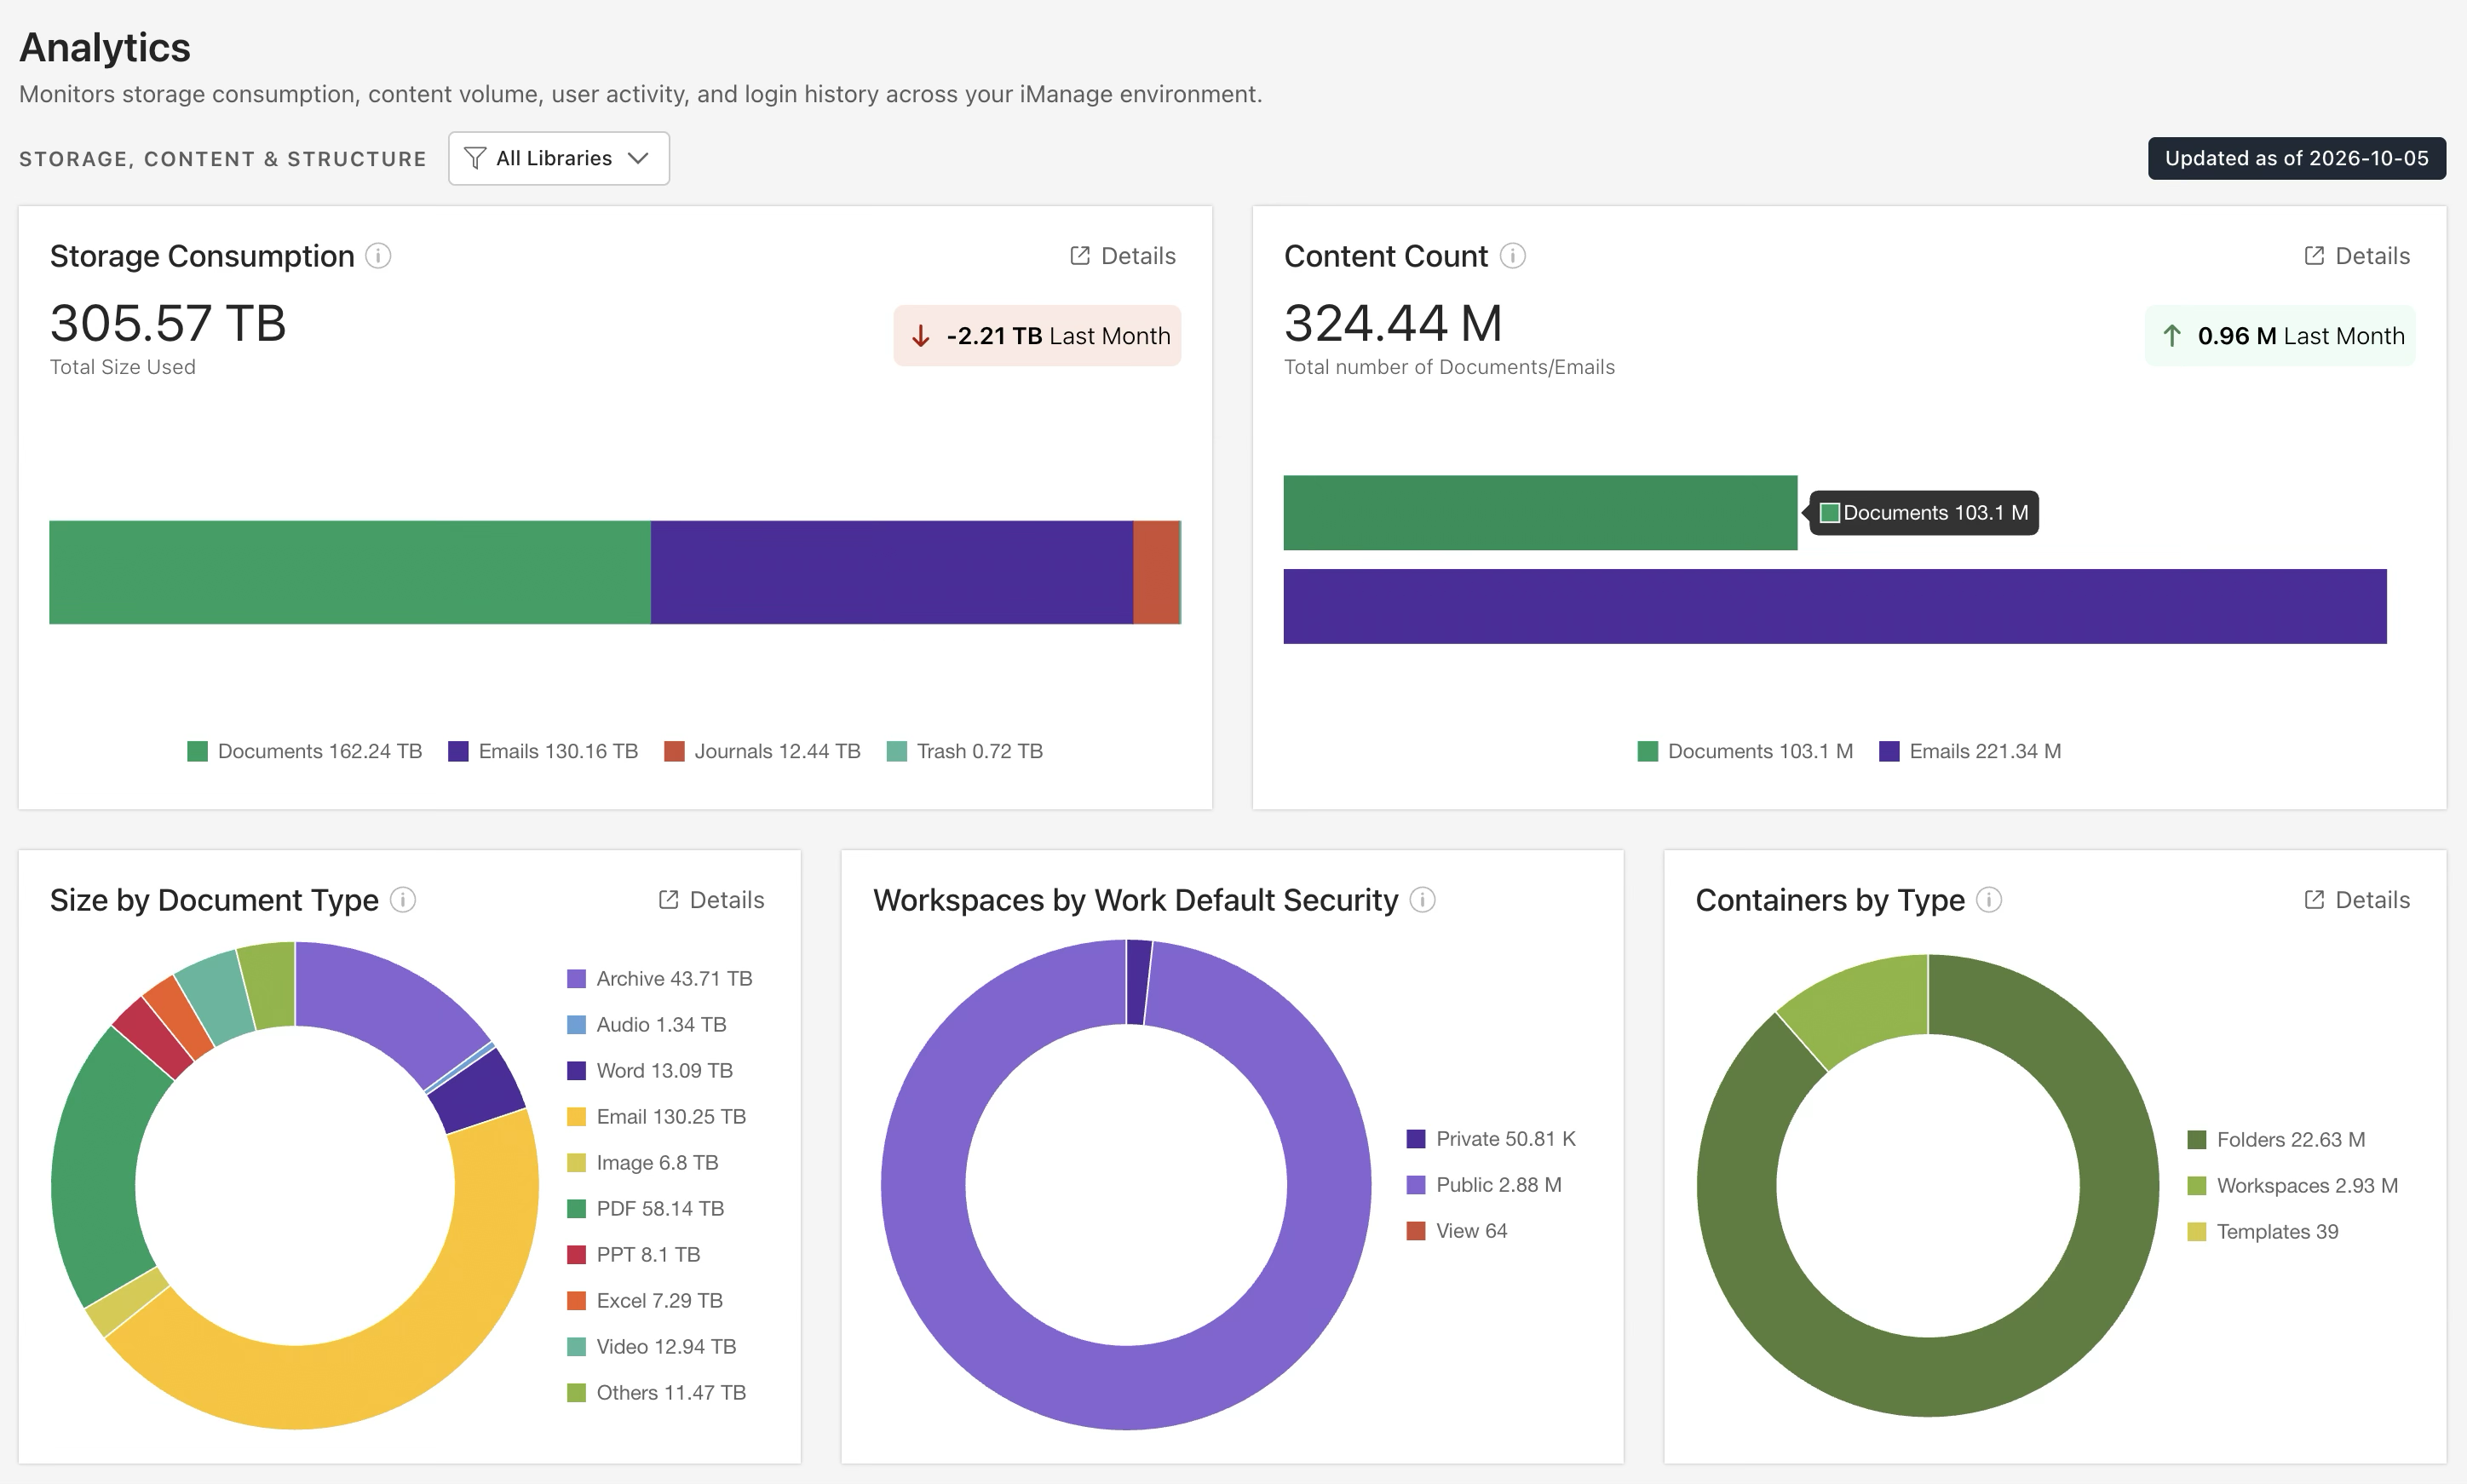Click the green Documents segment of the storage bar
2467x1484 pixels.
(x=350, y=572)
